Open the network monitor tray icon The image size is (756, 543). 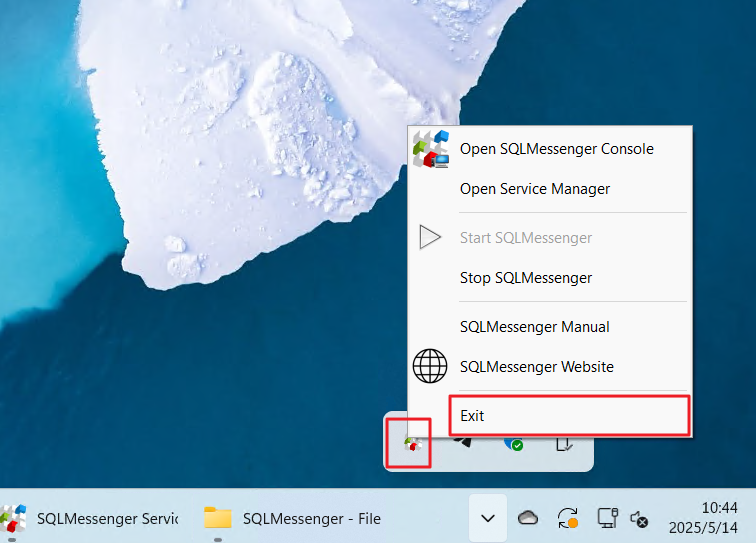(608, 518)
